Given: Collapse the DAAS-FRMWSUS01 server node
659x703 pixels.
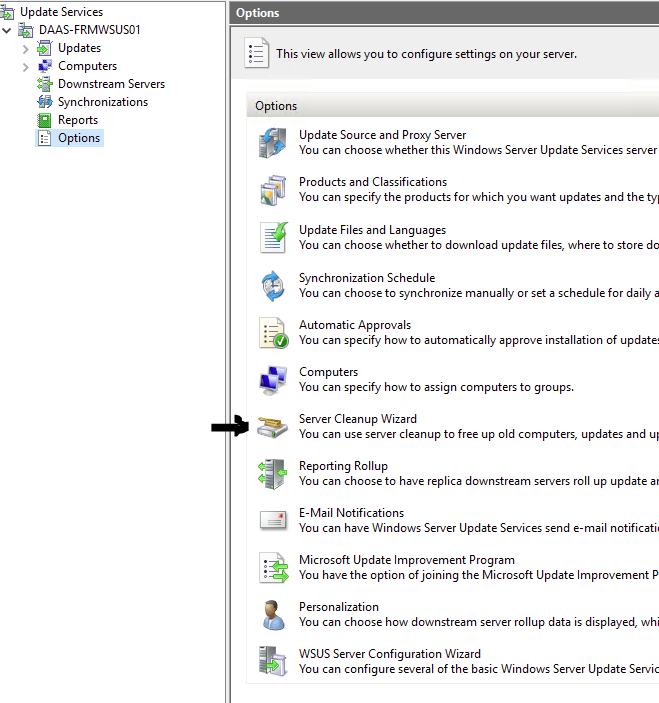Looking at the screenshot, I should 7,30.
